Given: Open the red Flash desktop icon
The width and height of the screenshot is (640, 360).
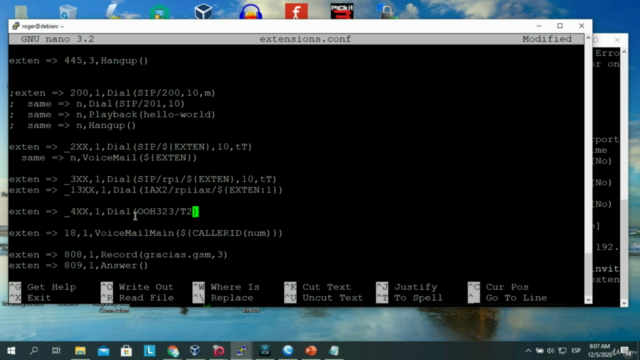Looking at the screenshot, I should [x=296, y=11].
